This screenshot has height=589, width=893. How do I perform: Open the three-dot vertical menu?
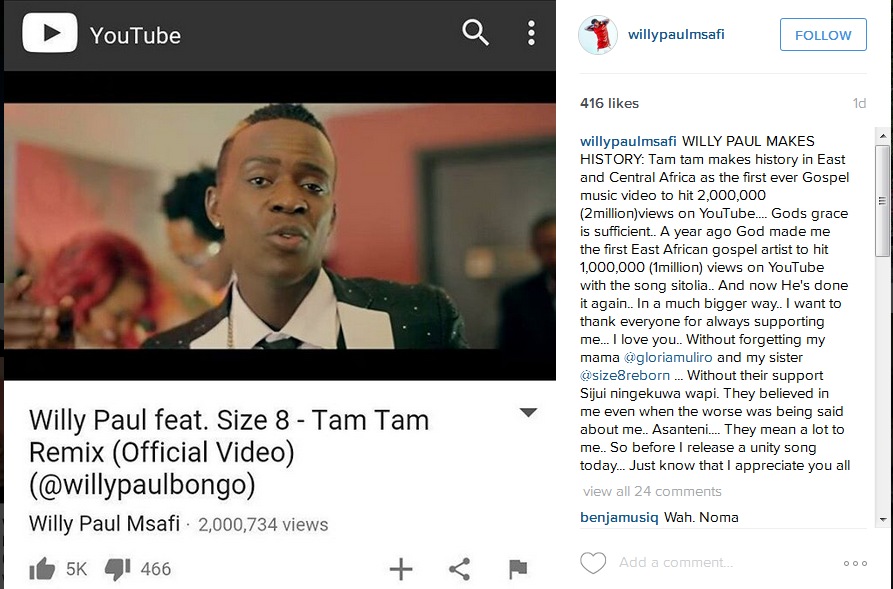point(531,33)
